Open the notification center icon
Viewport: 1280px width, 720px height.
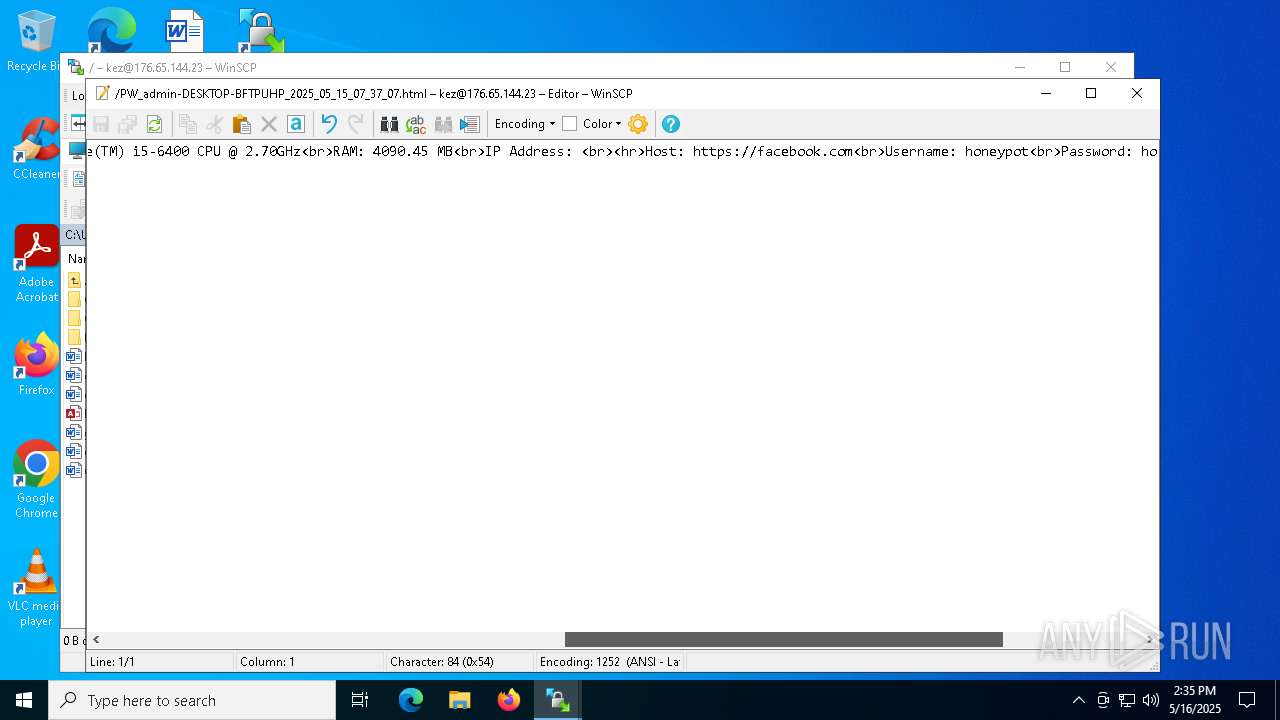[1247, 700]
